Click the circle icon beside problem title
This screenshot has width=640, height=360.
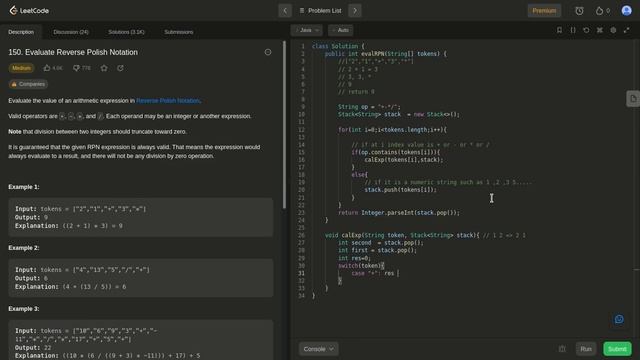[x=268, y=52]
